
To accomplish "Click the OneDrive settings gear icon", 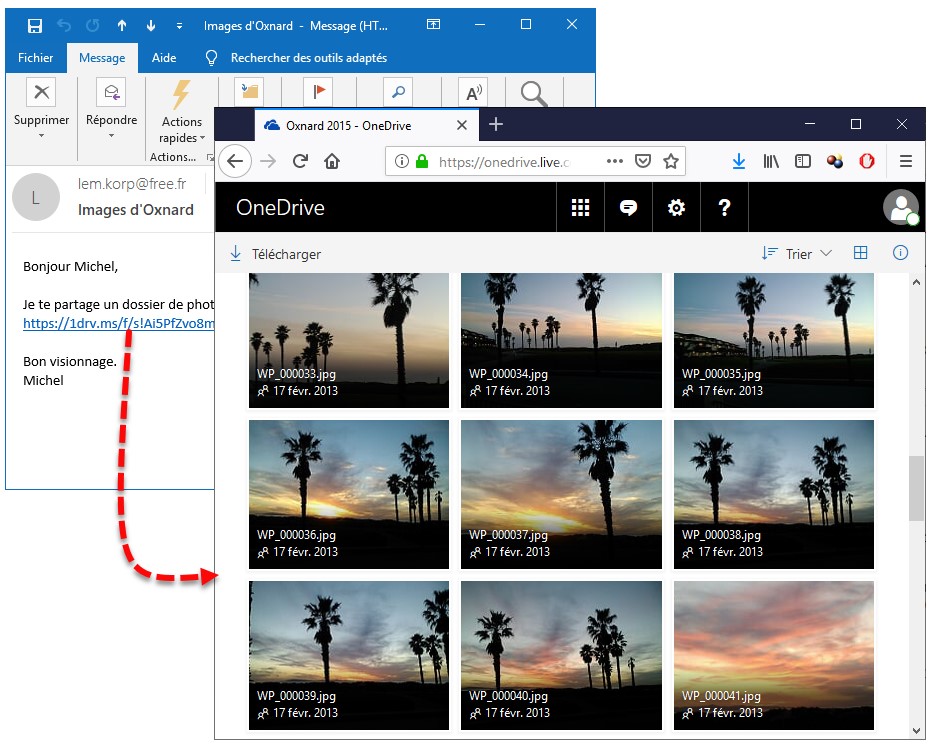I will click(676, 208).
